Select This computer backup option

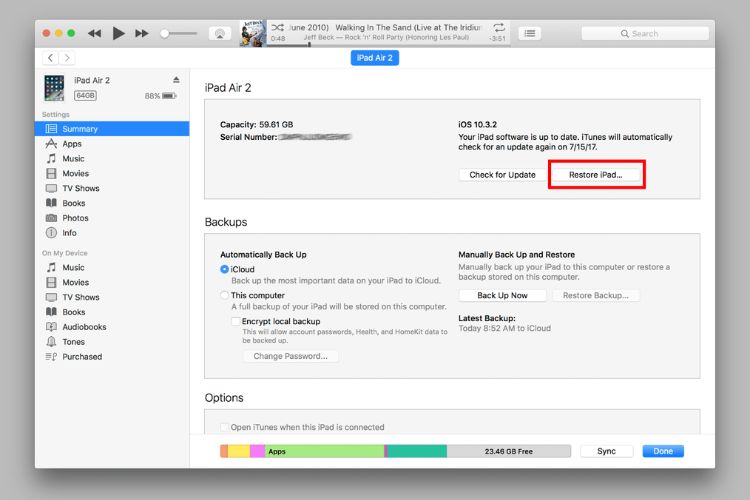(224, 295)
